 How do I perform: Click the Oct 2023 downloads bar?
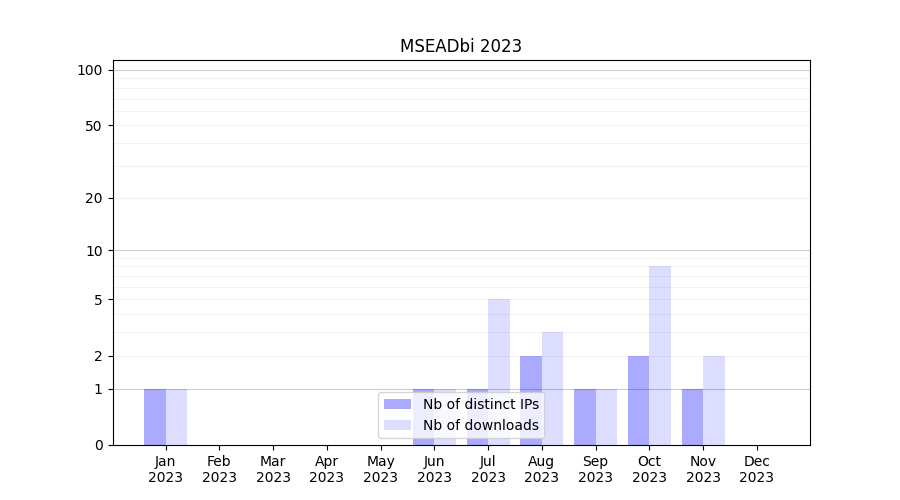[660, 355]
